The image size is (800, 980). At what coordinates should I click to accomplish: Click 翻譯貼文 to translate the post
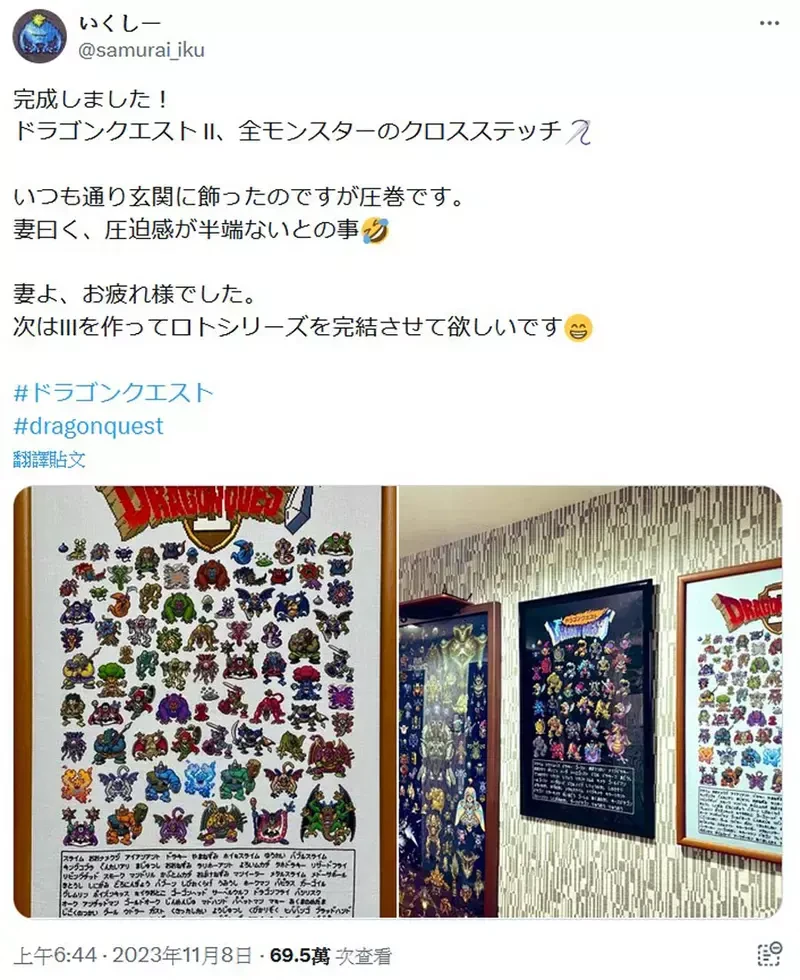49,459
